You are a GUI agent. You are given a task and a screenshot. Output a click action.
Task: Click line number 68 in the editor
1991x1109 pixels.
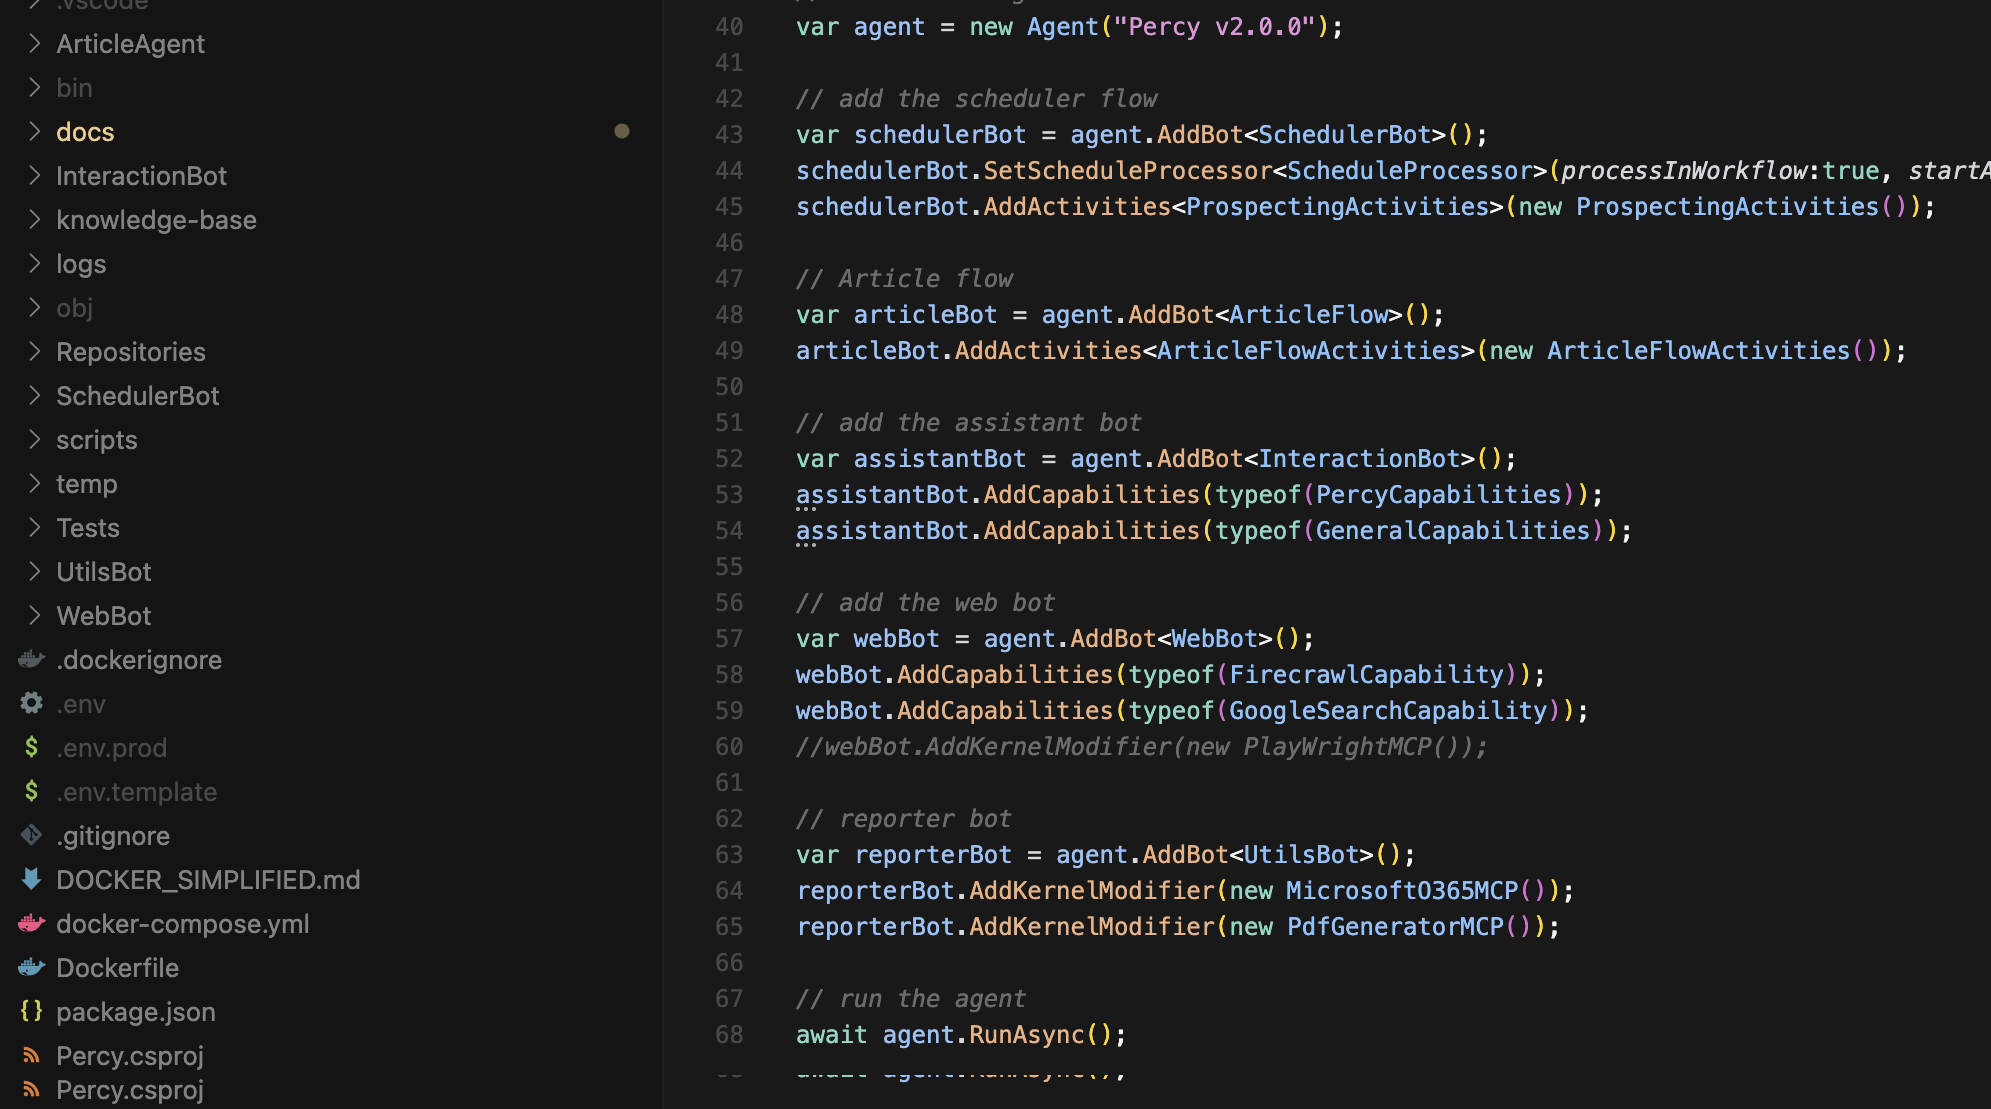[729, 1034]
